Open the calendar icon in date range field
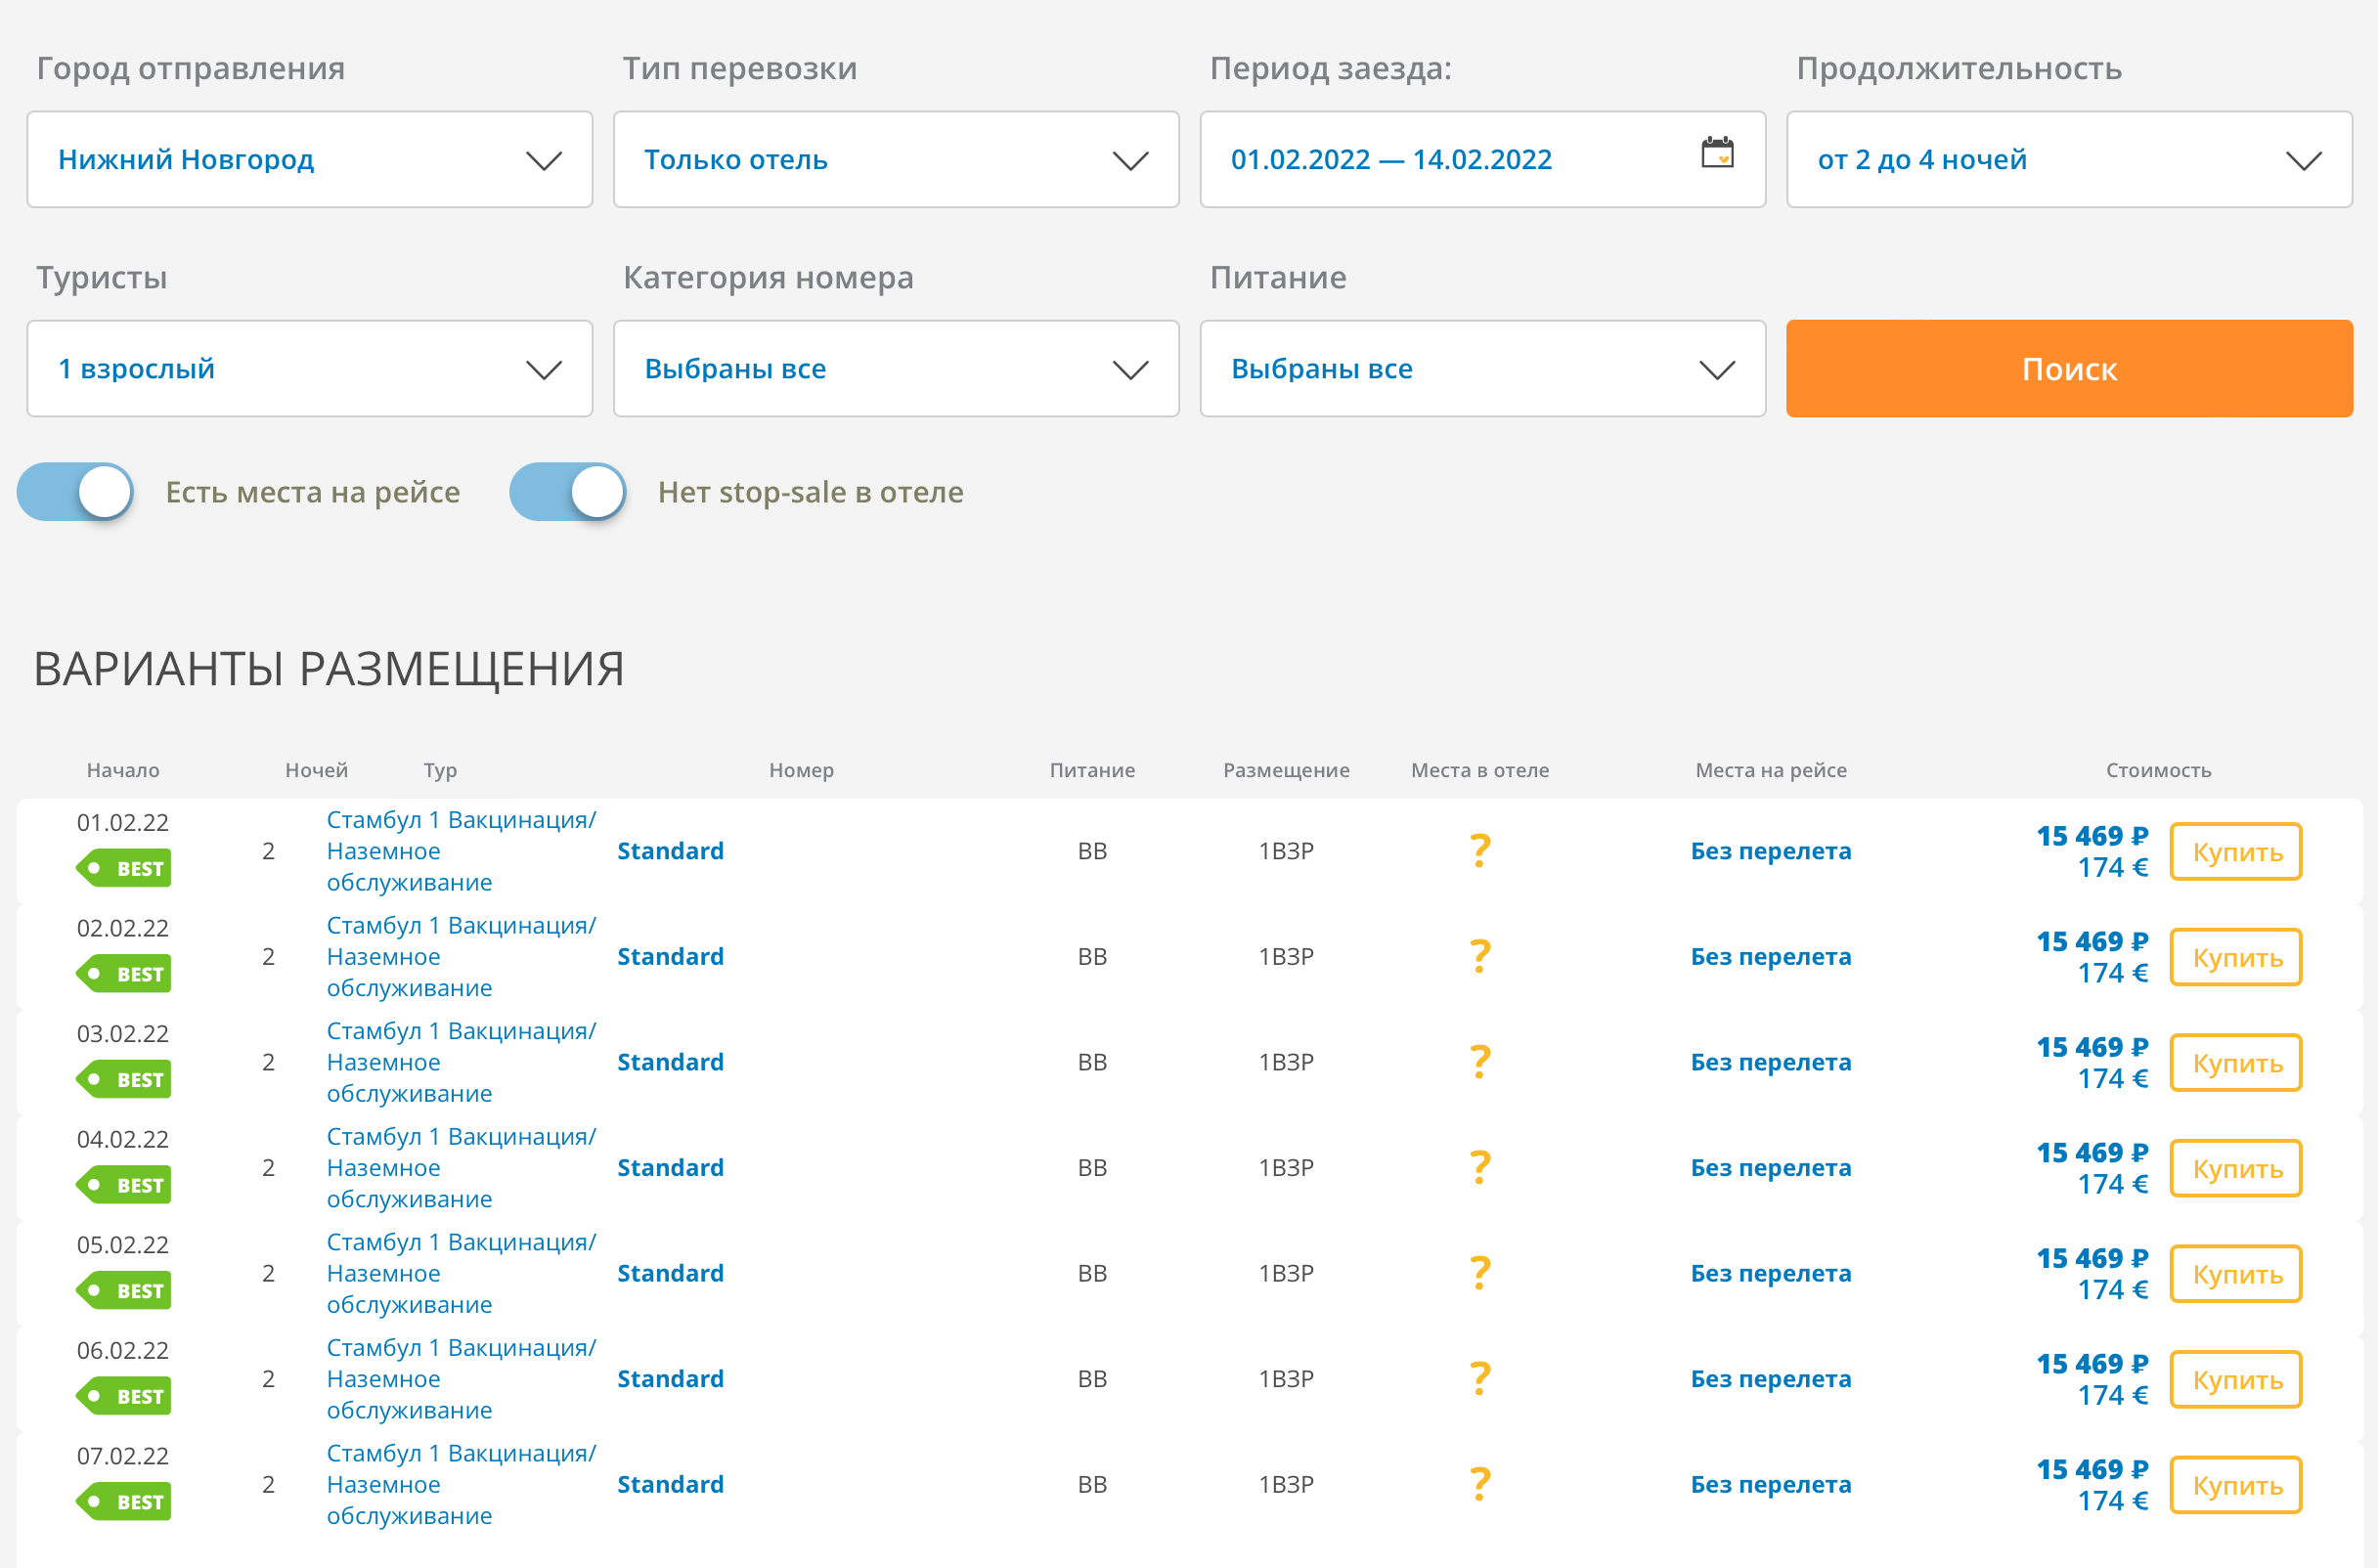The height and width of the screenshot is (1568, 2378). click(1717, 153)
